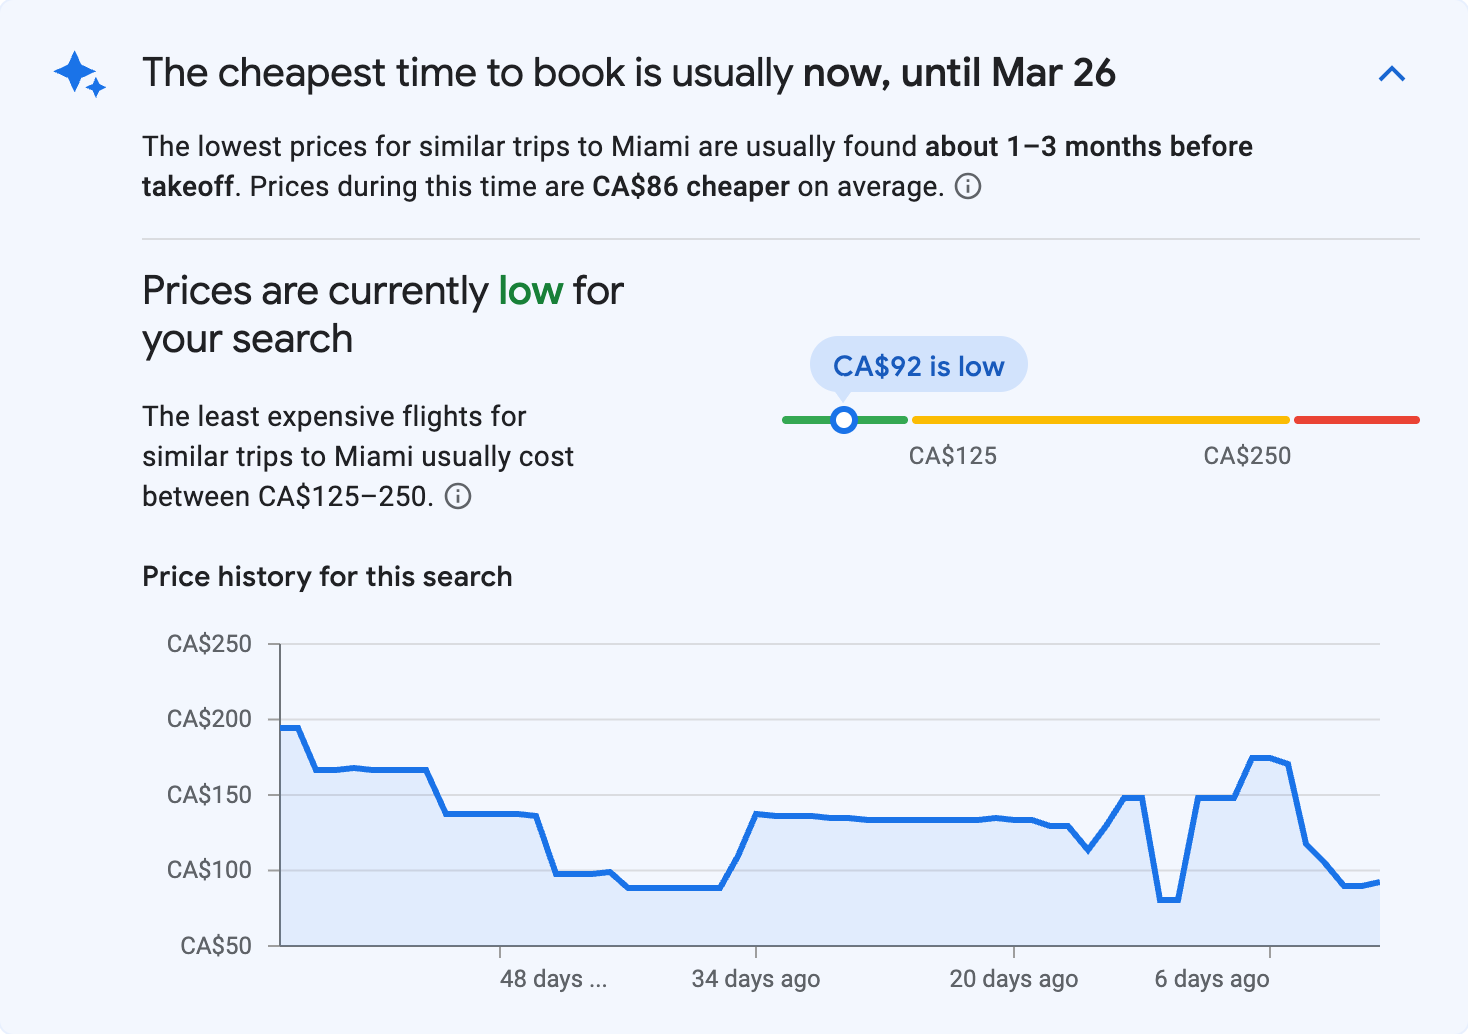Viewport: 1468px width, 1034px height.
Task: Click the heading about booking until Mar 26
Action: tap(629, 72)
